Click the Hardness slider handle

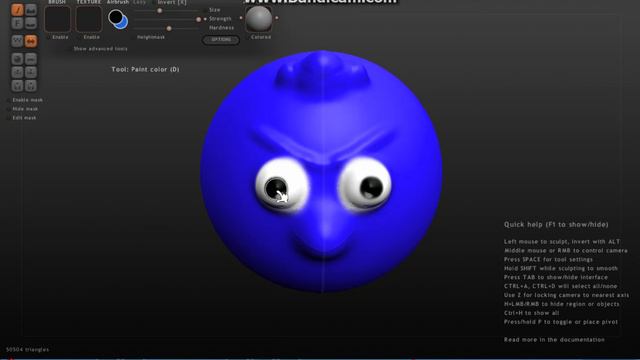pos(169,28)
